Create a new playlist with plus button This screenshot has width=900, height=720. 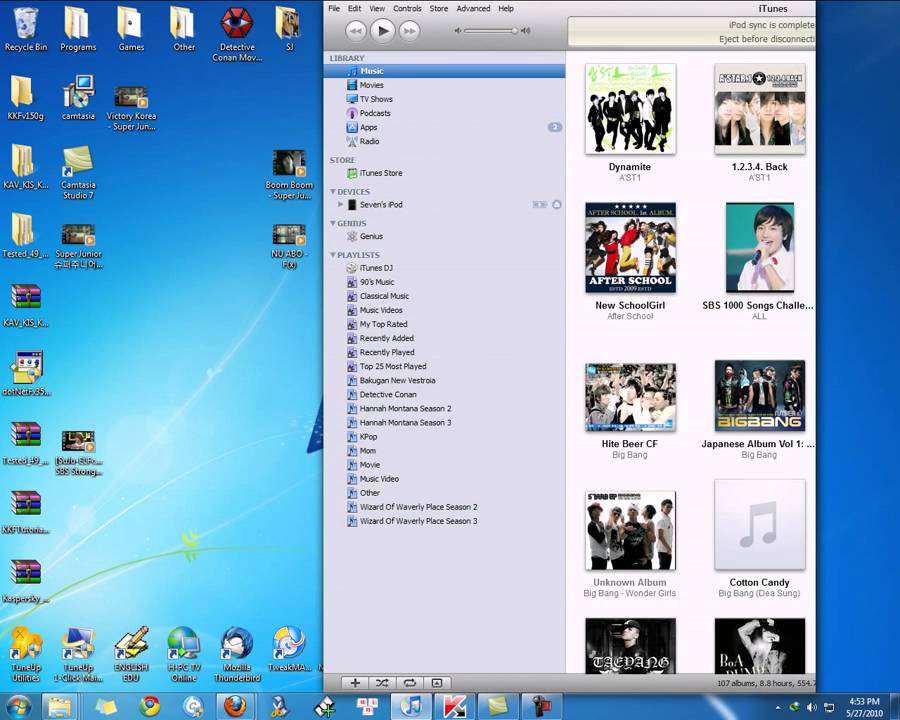tap(355, 683)
